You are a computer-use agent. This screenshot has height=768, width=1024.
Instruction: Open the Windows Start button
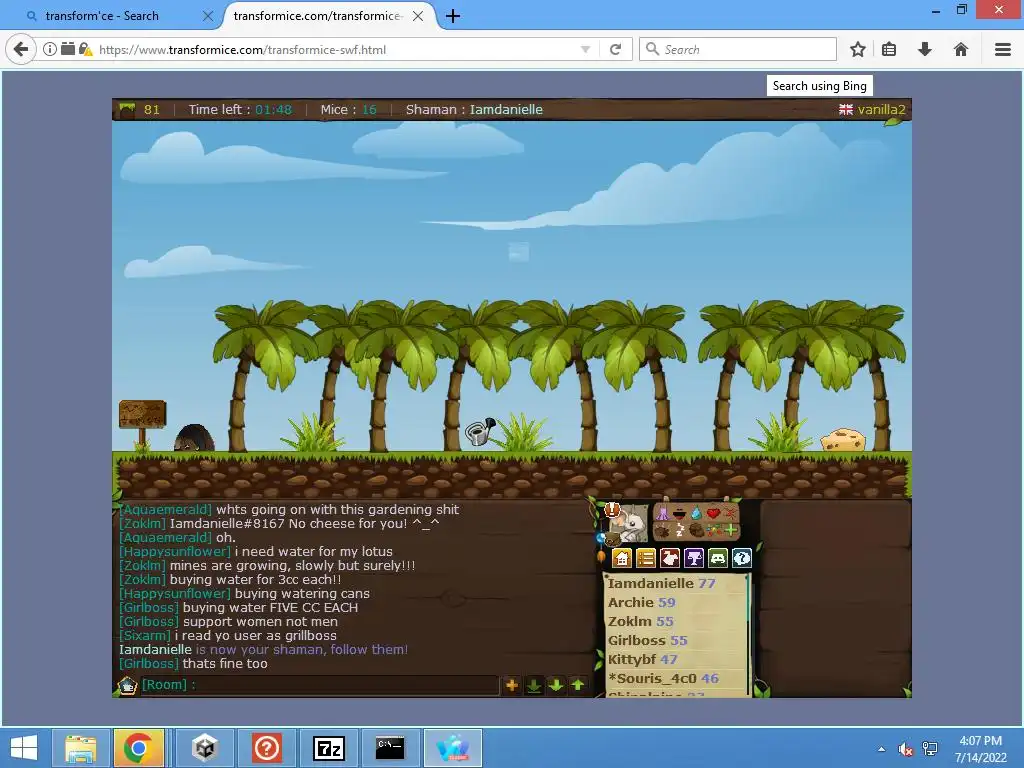[x=24, y=748]
